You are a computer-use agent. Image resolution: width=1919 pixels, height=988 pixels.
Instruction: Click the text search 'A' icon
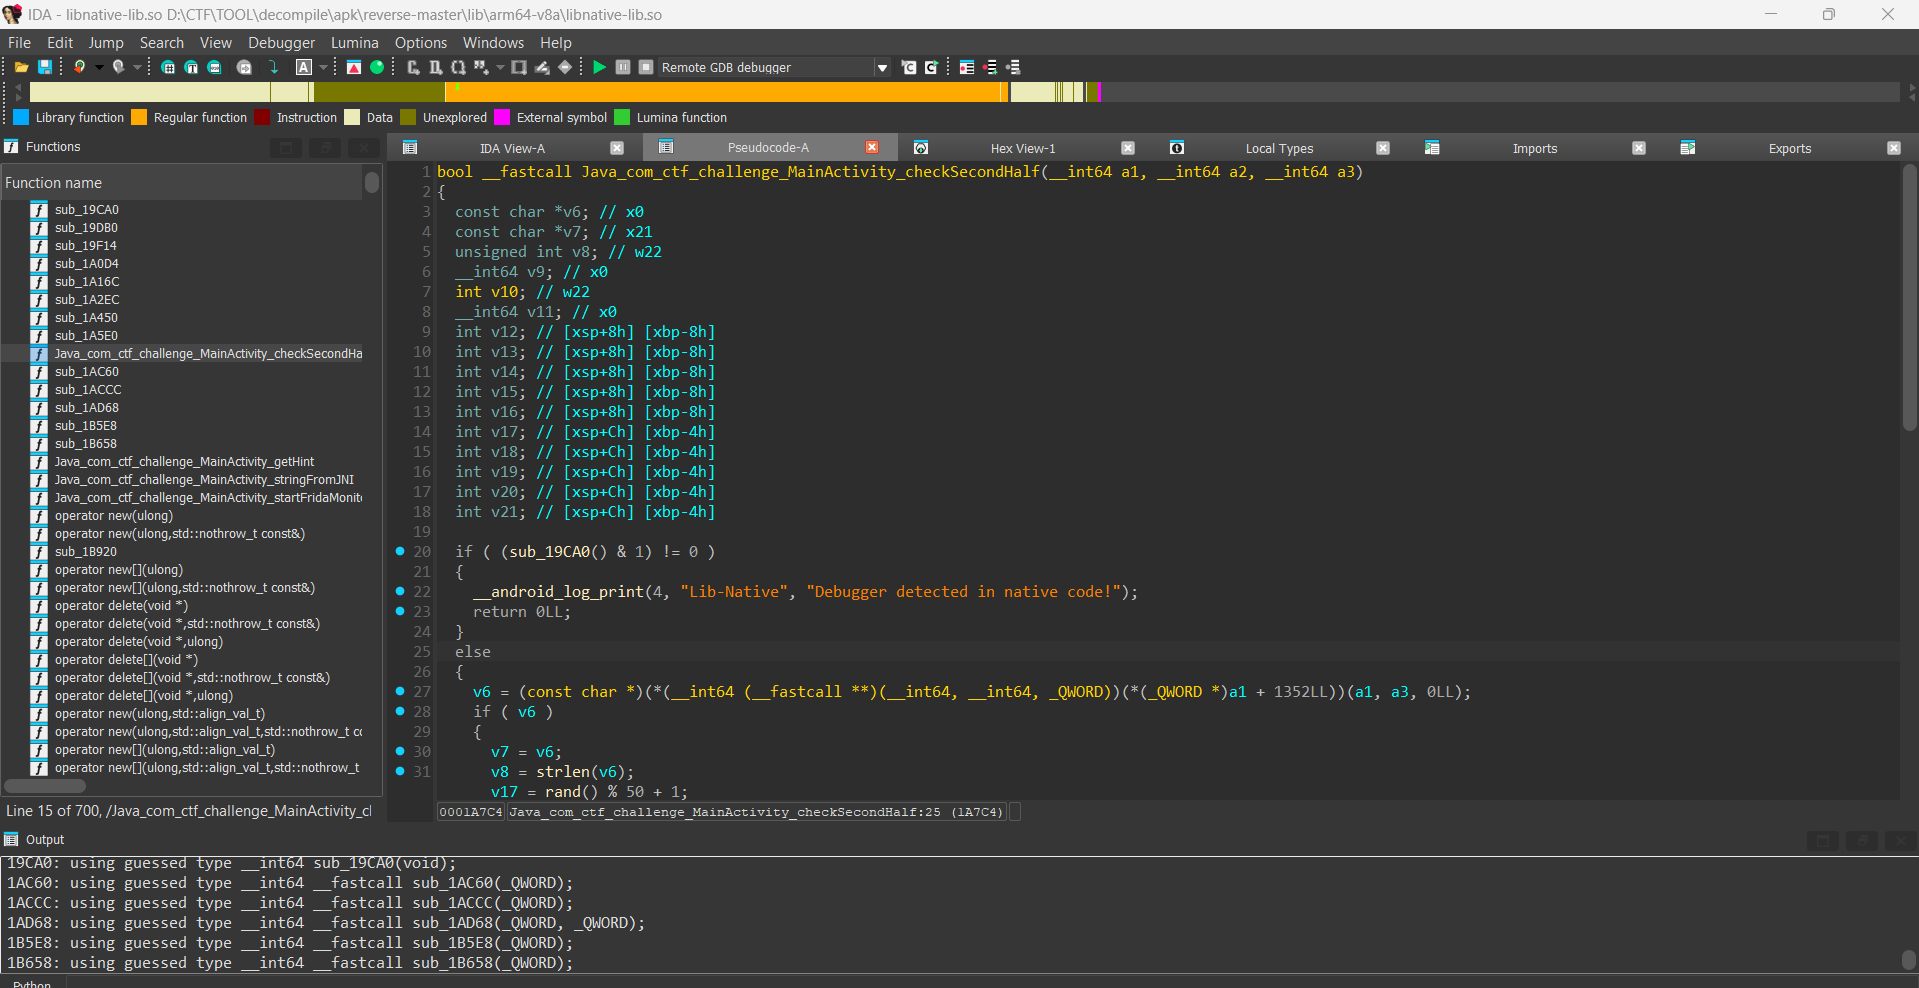[x=304, y=67]
